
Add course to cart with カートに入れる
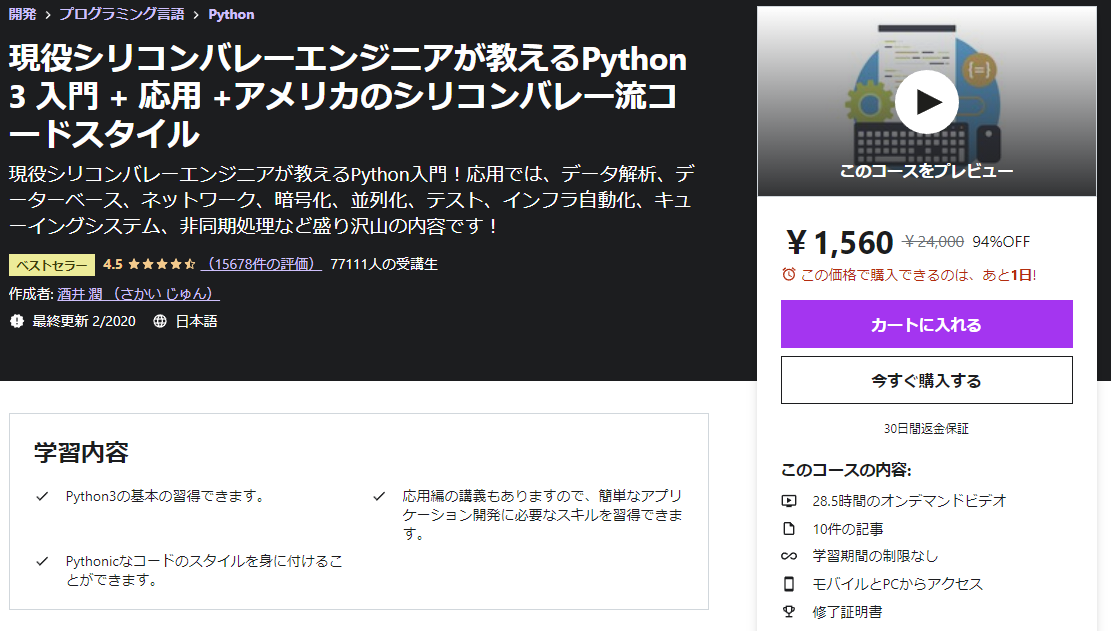click(927, 324)
